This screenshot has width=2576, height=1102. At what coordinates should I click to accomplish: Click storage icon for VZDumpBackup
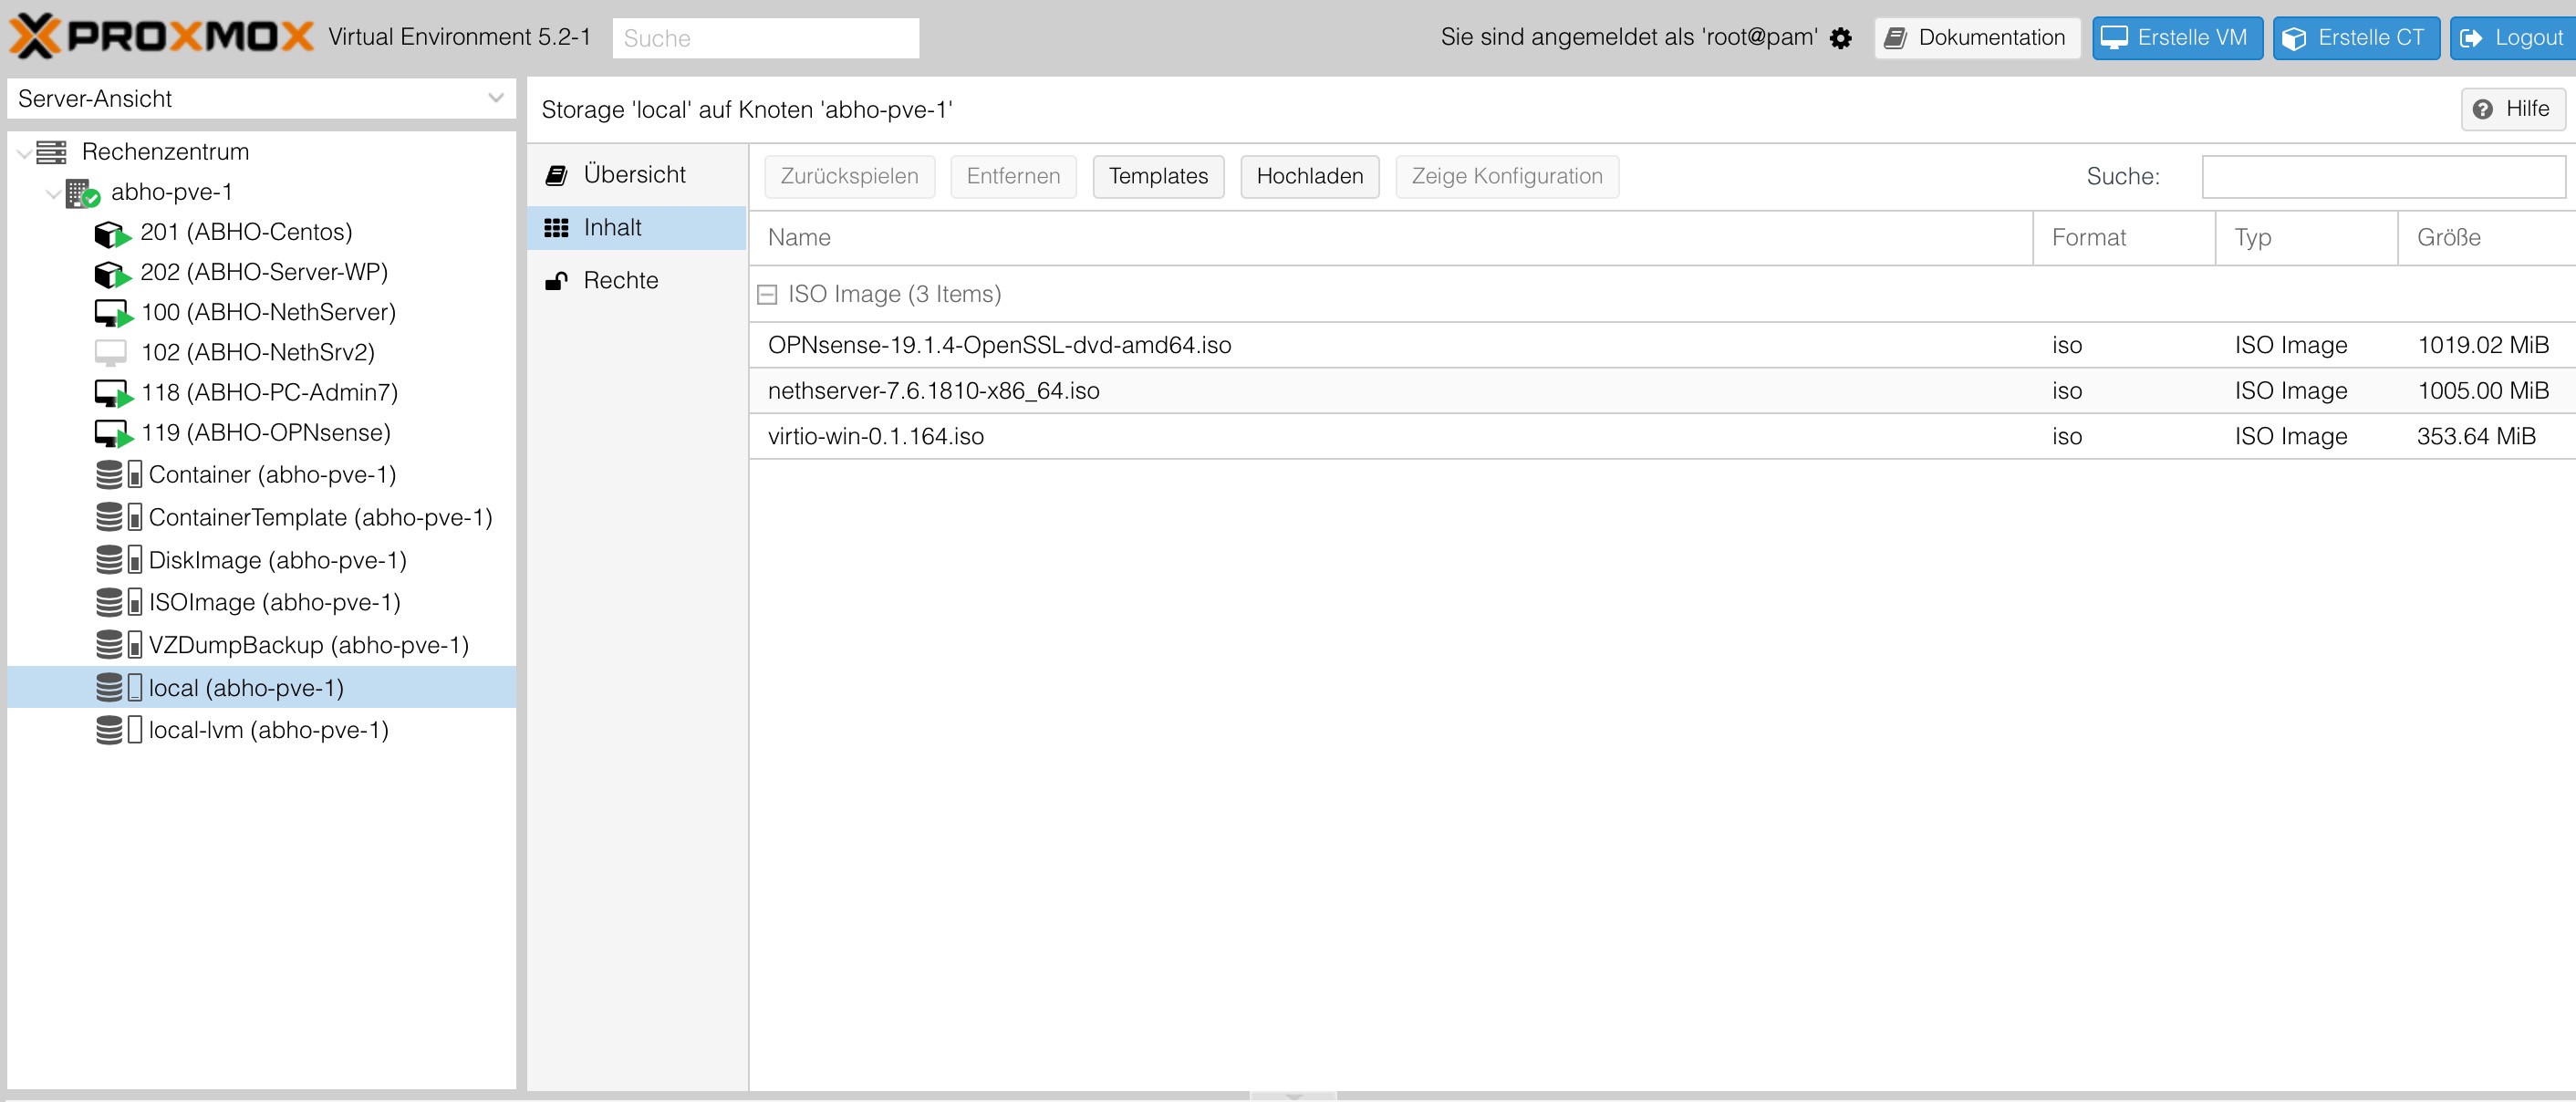119,645
